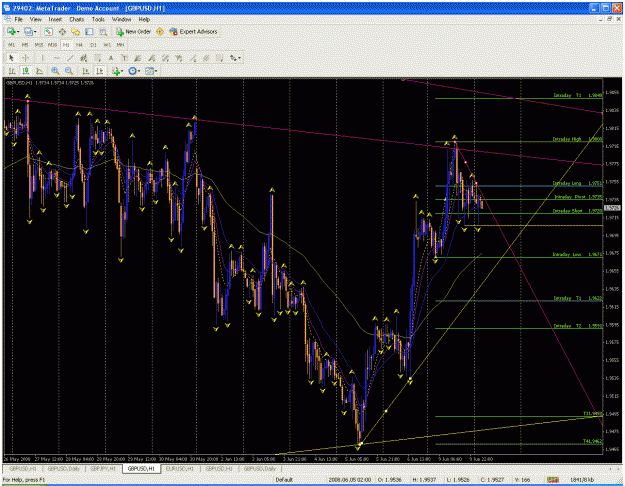The image size is (625, 486).
Task: Expand the Arrows drawing tool dropdown
Action: coord(240,59)
